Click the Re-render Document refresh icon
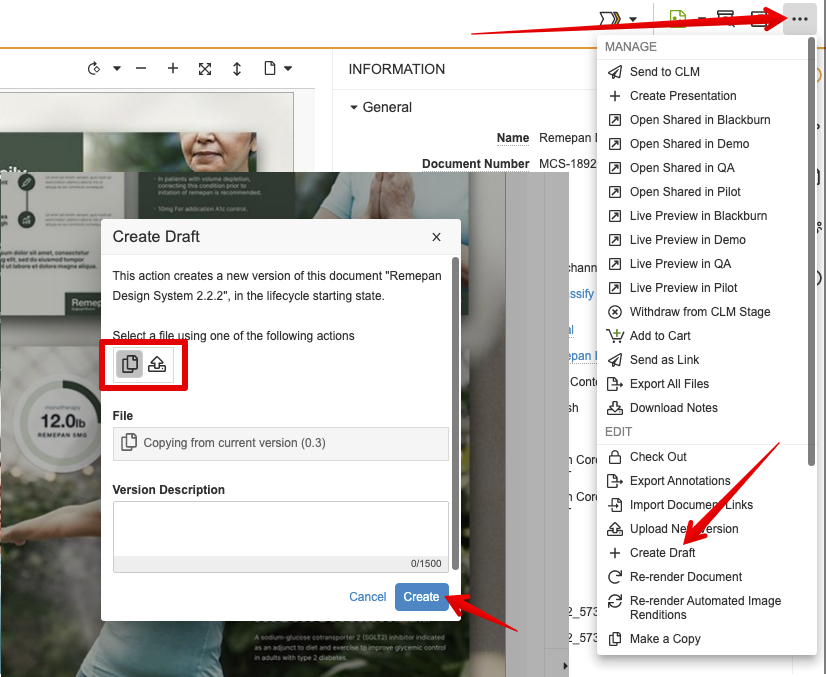Image resolution: width=826 pixels, height=677 pixels. pos(615,577)
